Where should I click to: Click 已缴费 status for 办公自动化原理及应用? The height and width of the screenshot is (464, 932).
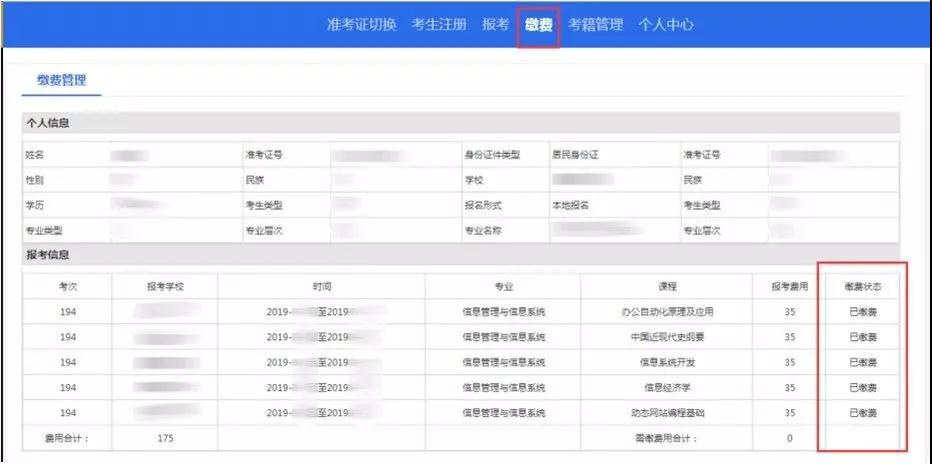click(x=863, y=312)
